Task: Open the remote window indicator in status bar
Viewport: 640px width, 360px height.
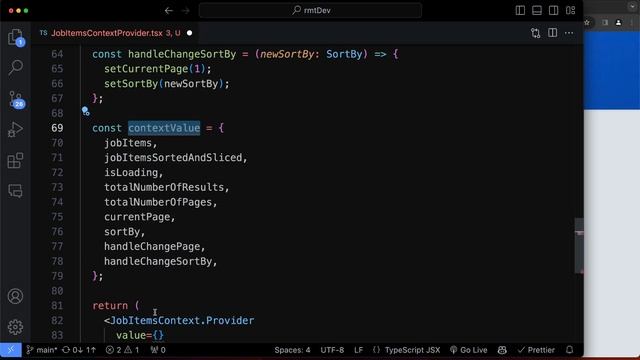Action: click(11, 350)
